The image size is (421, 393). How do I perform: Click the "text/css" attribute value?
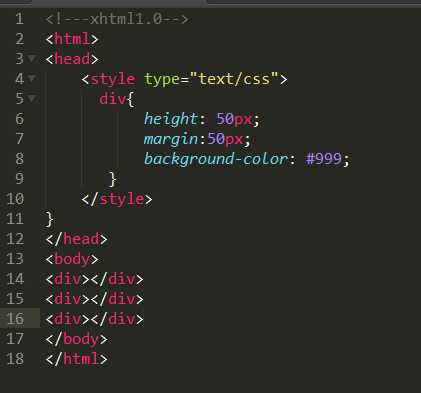coord(234,79)
